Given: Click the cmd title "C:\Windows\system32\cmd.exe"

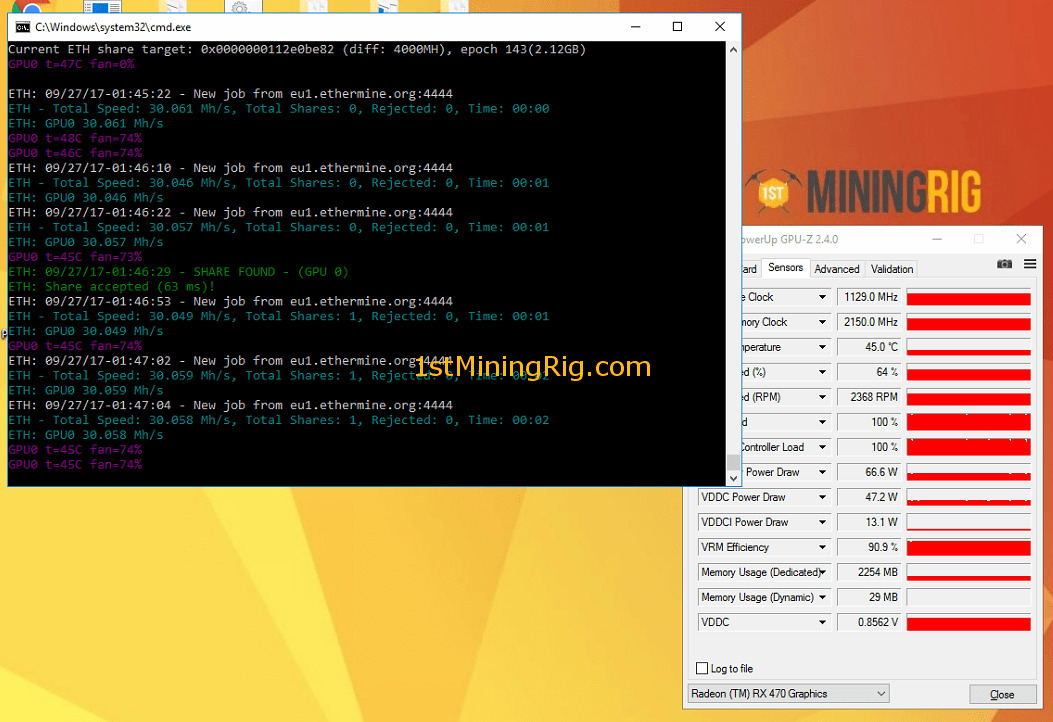Looking at the screenshot, I should [113, 27].
